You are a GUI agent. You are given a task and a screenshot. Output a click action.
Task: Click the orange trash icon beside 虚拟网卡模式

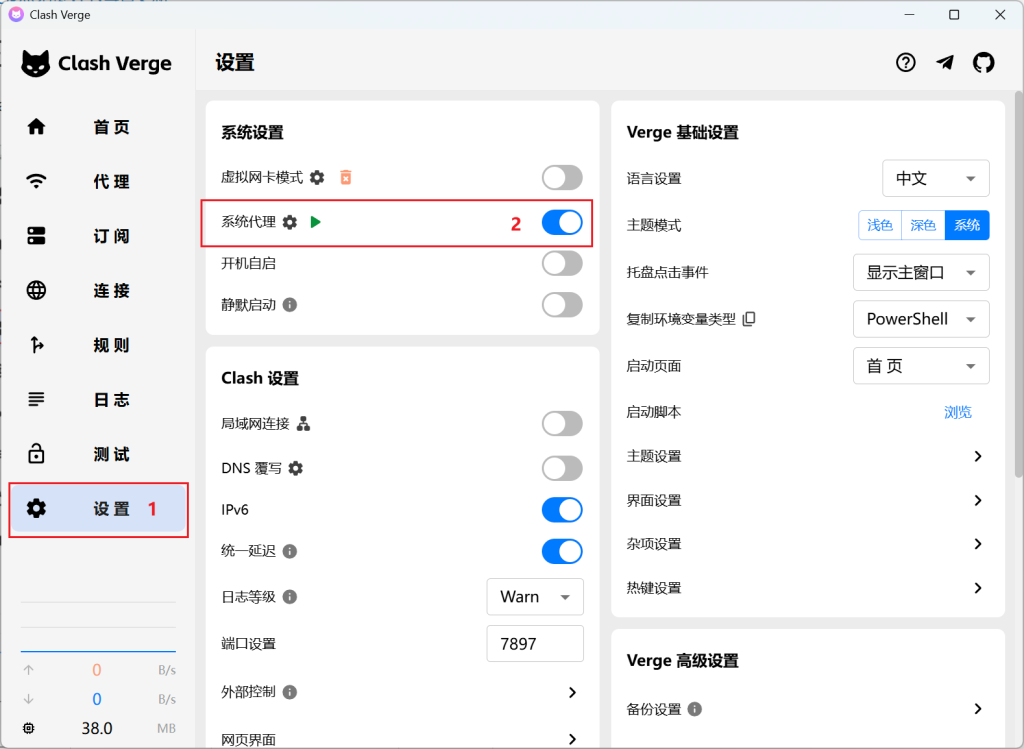pyautogui.click(x=345, y=178)
